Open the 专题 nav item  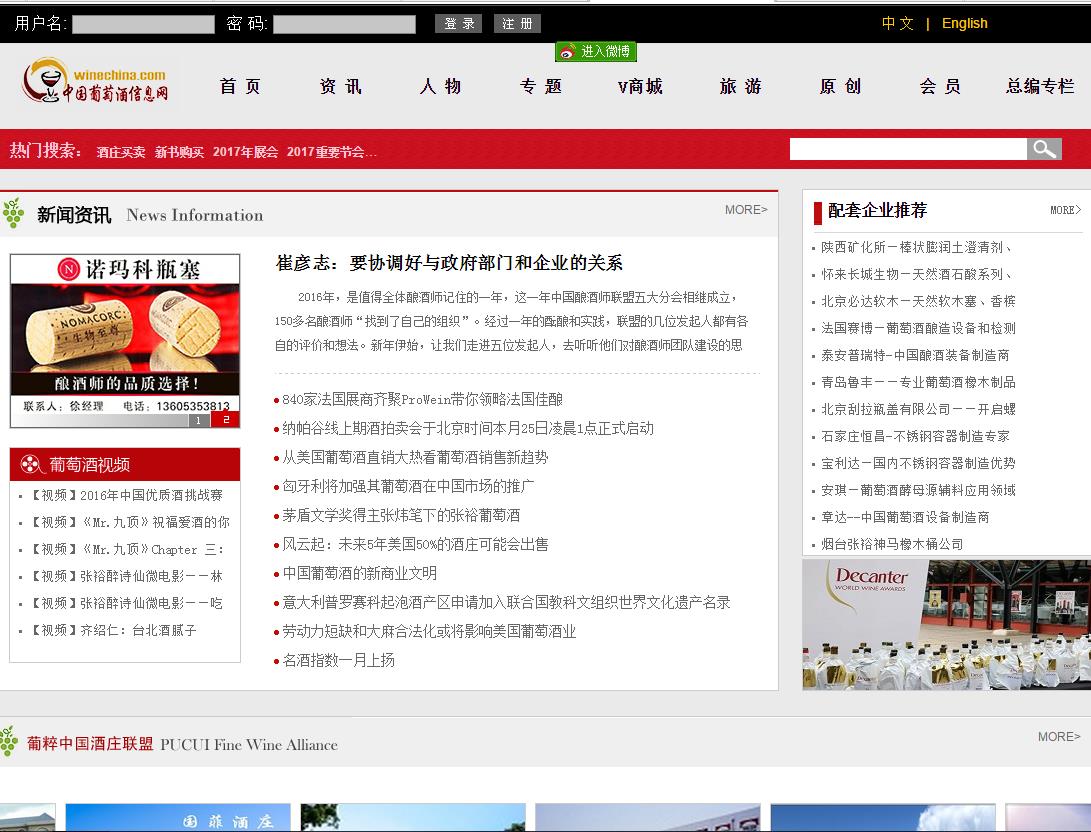point(541,86)
